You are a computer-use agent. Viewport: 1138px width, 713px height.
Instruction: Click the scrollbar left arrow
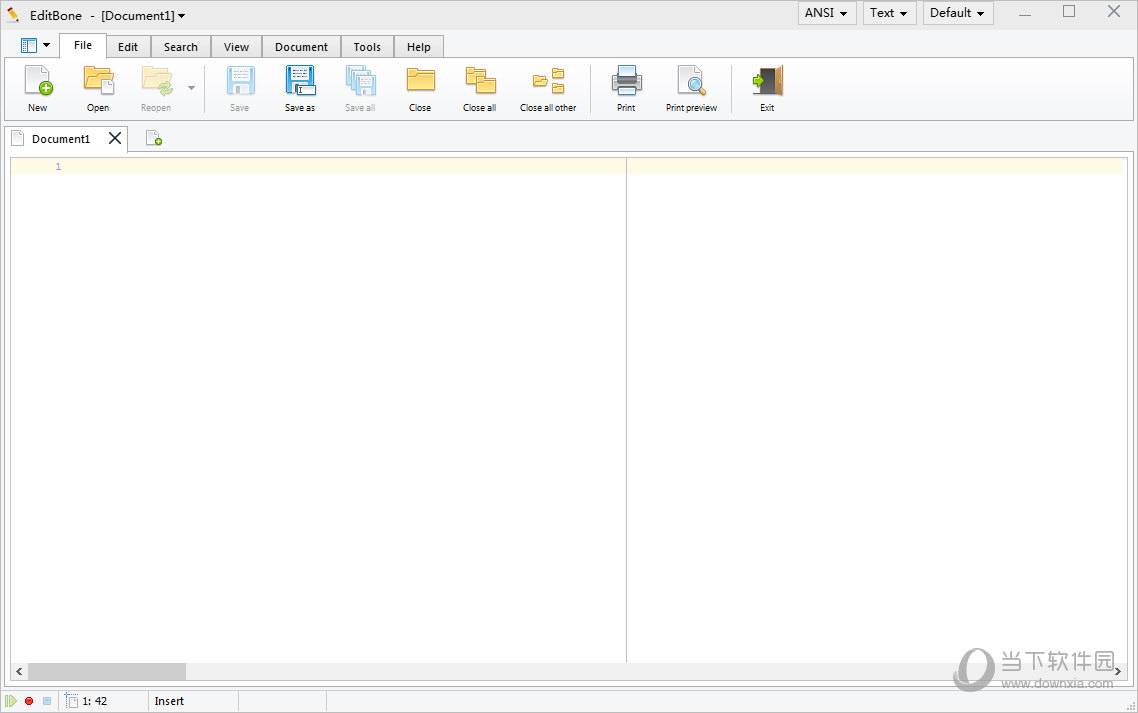[x=19, y=672]
